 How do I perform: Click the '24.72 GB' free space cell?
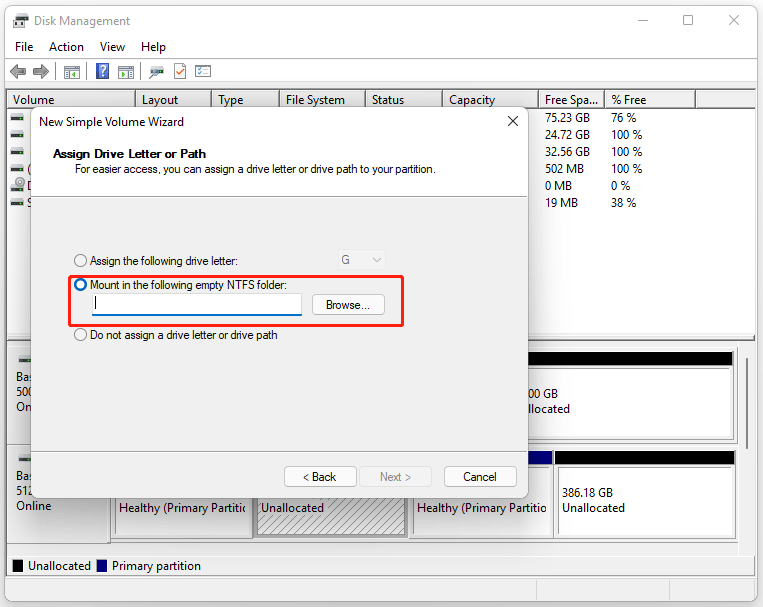[567, 135]
